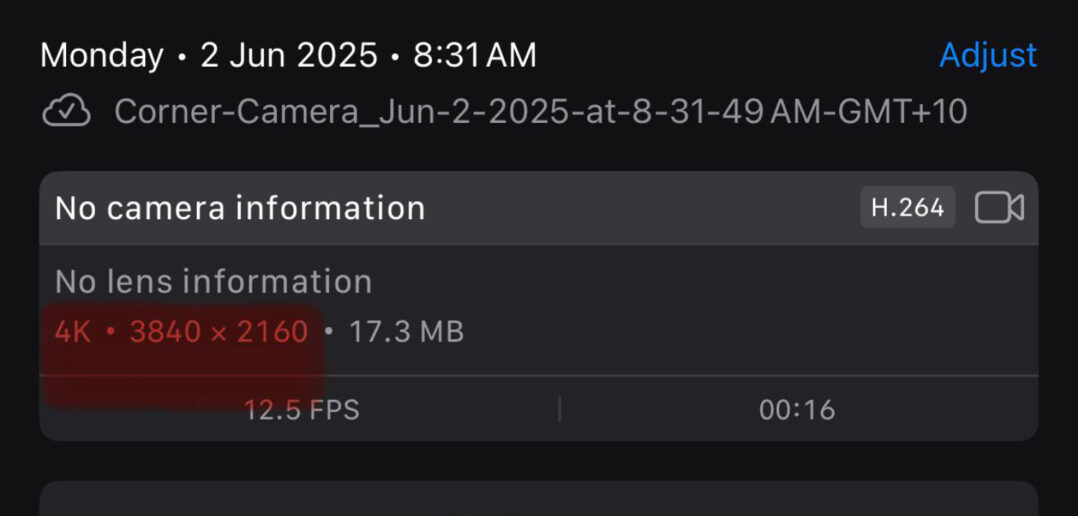Select the 2 Jun 2025 date
This screenshot has width=1078, height=516.
point(289,55)
